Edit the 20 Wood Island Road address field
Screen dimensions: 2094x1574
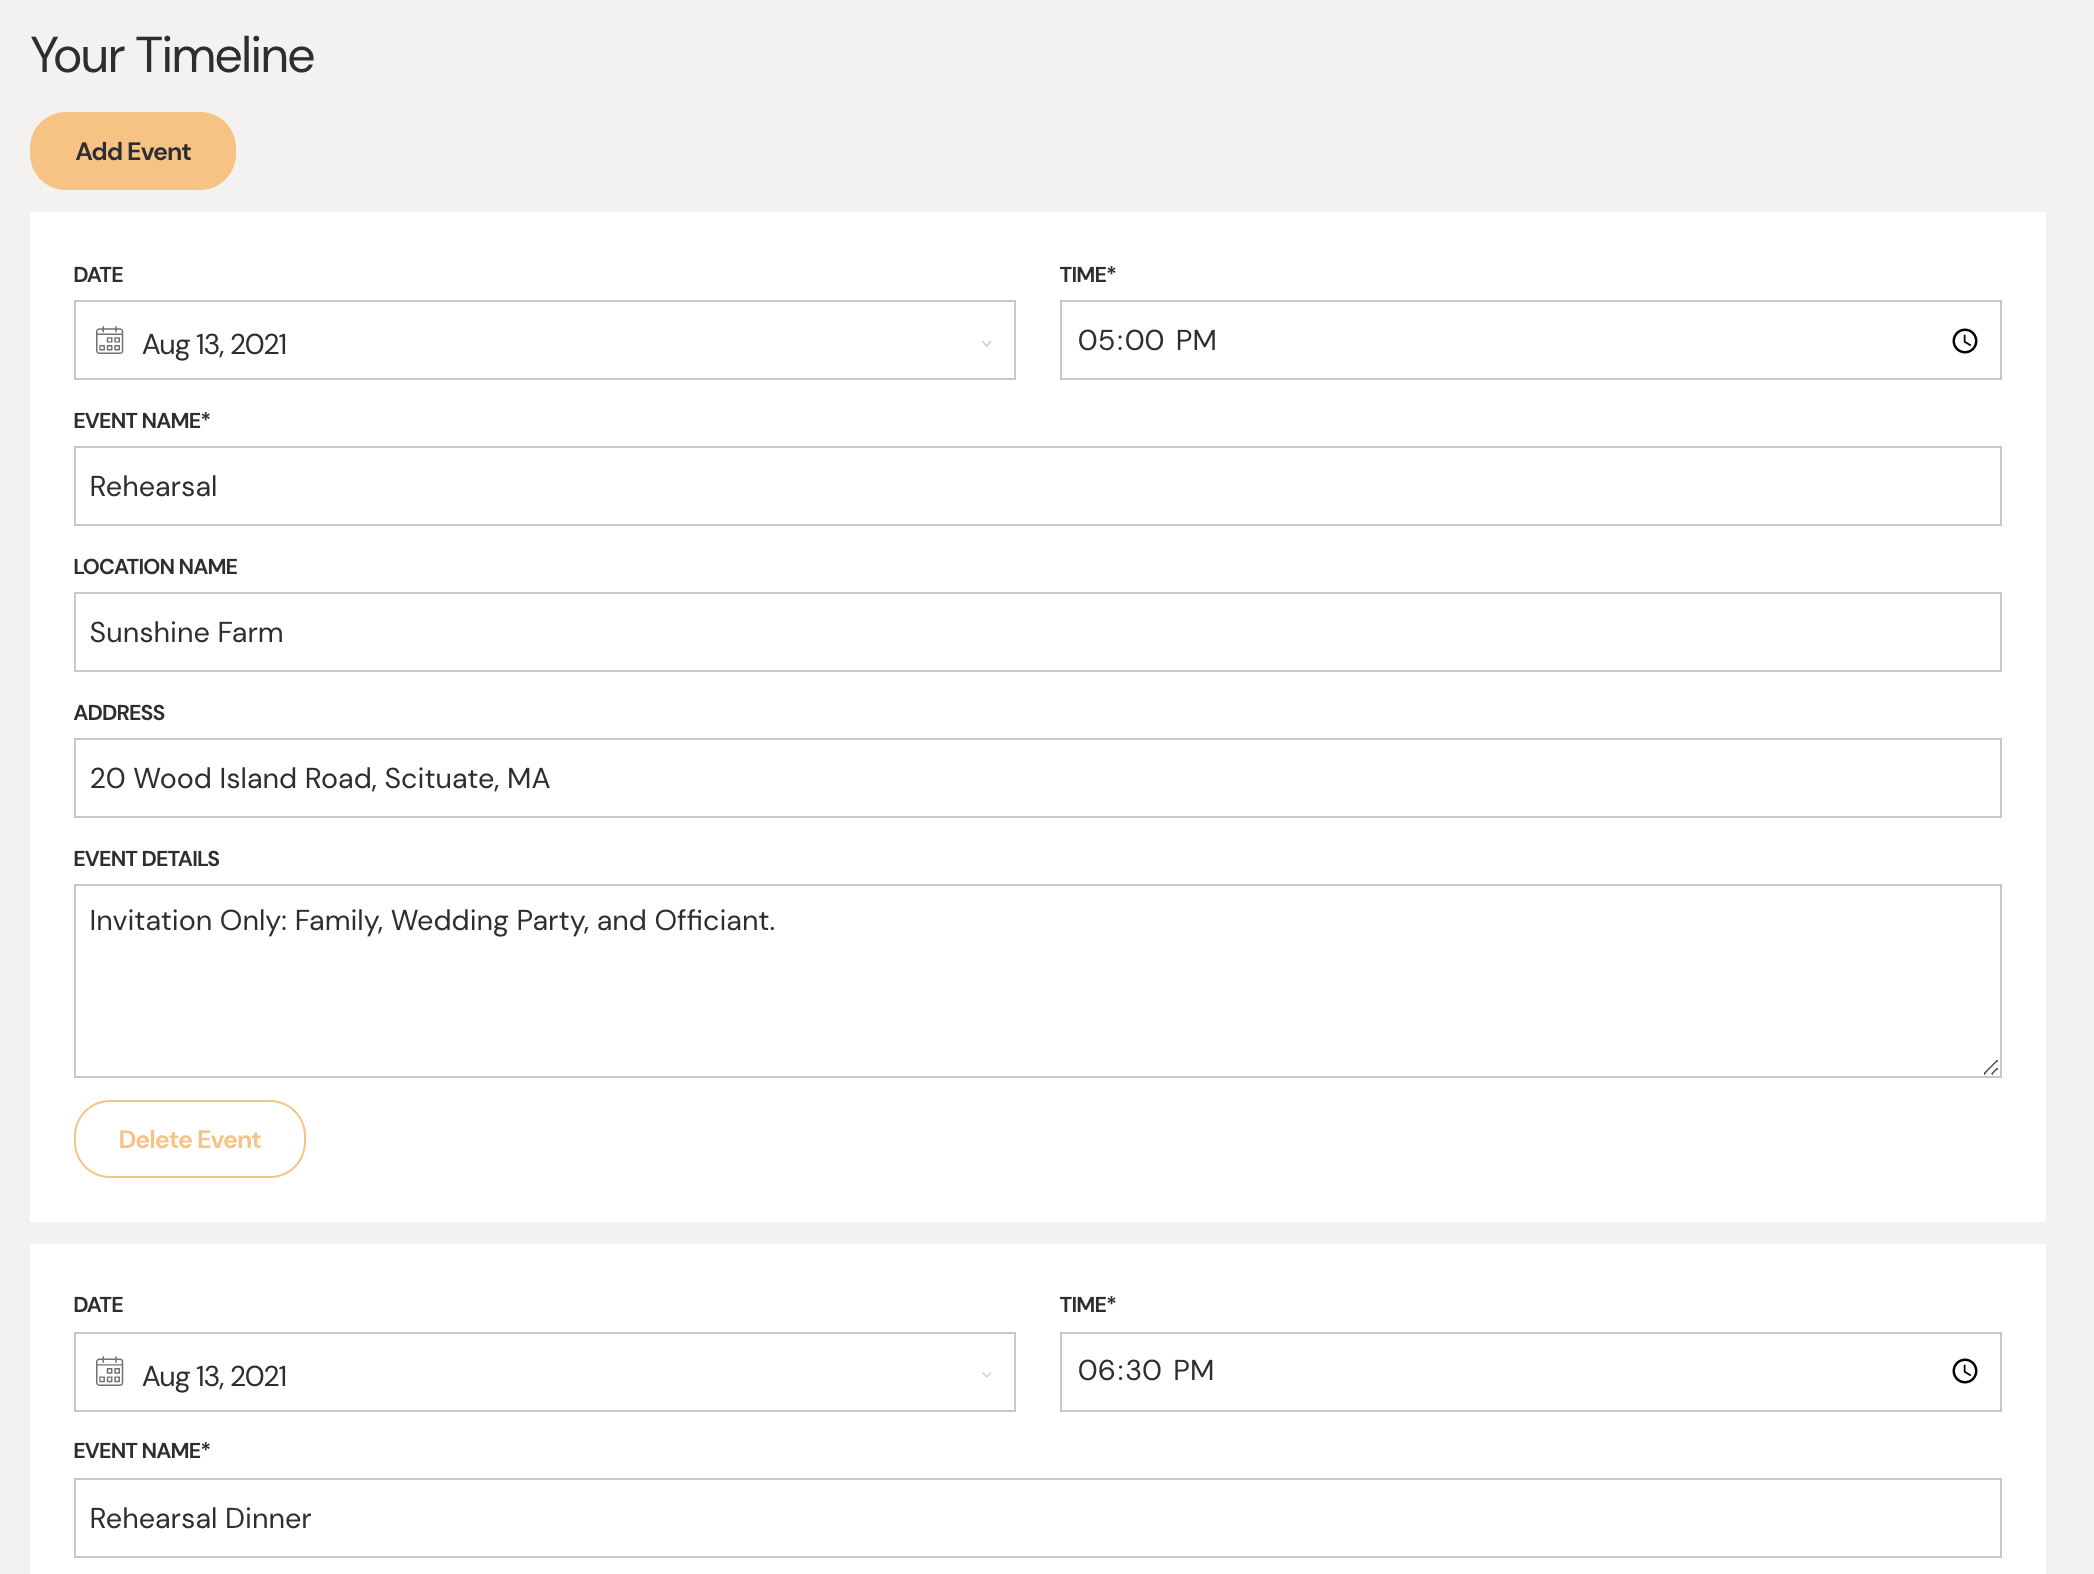[1037, 778]
